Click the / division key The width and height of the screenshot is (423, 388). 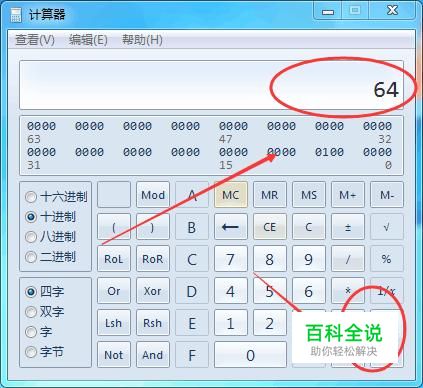point(348,259)
